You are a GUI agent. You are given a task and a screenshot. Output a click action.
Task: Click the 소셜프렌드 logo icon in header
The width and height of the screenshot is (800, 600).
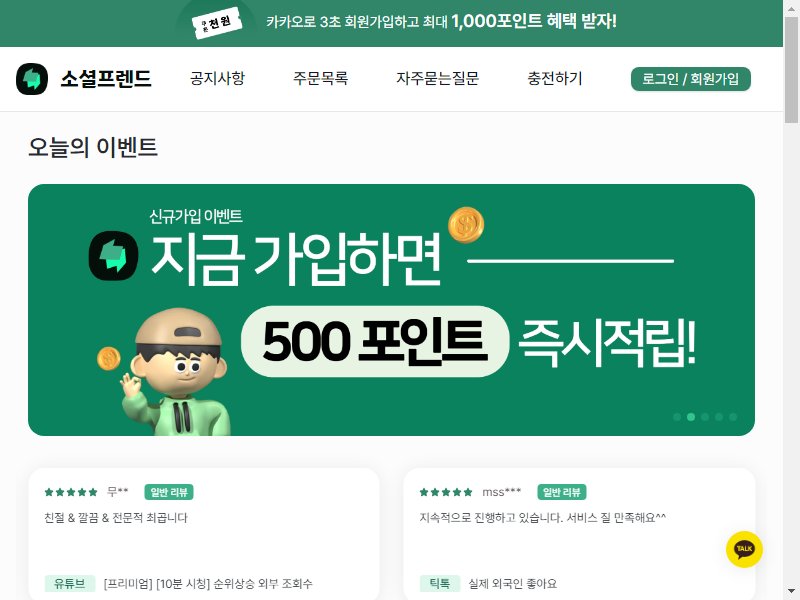[x=32, y=79]
